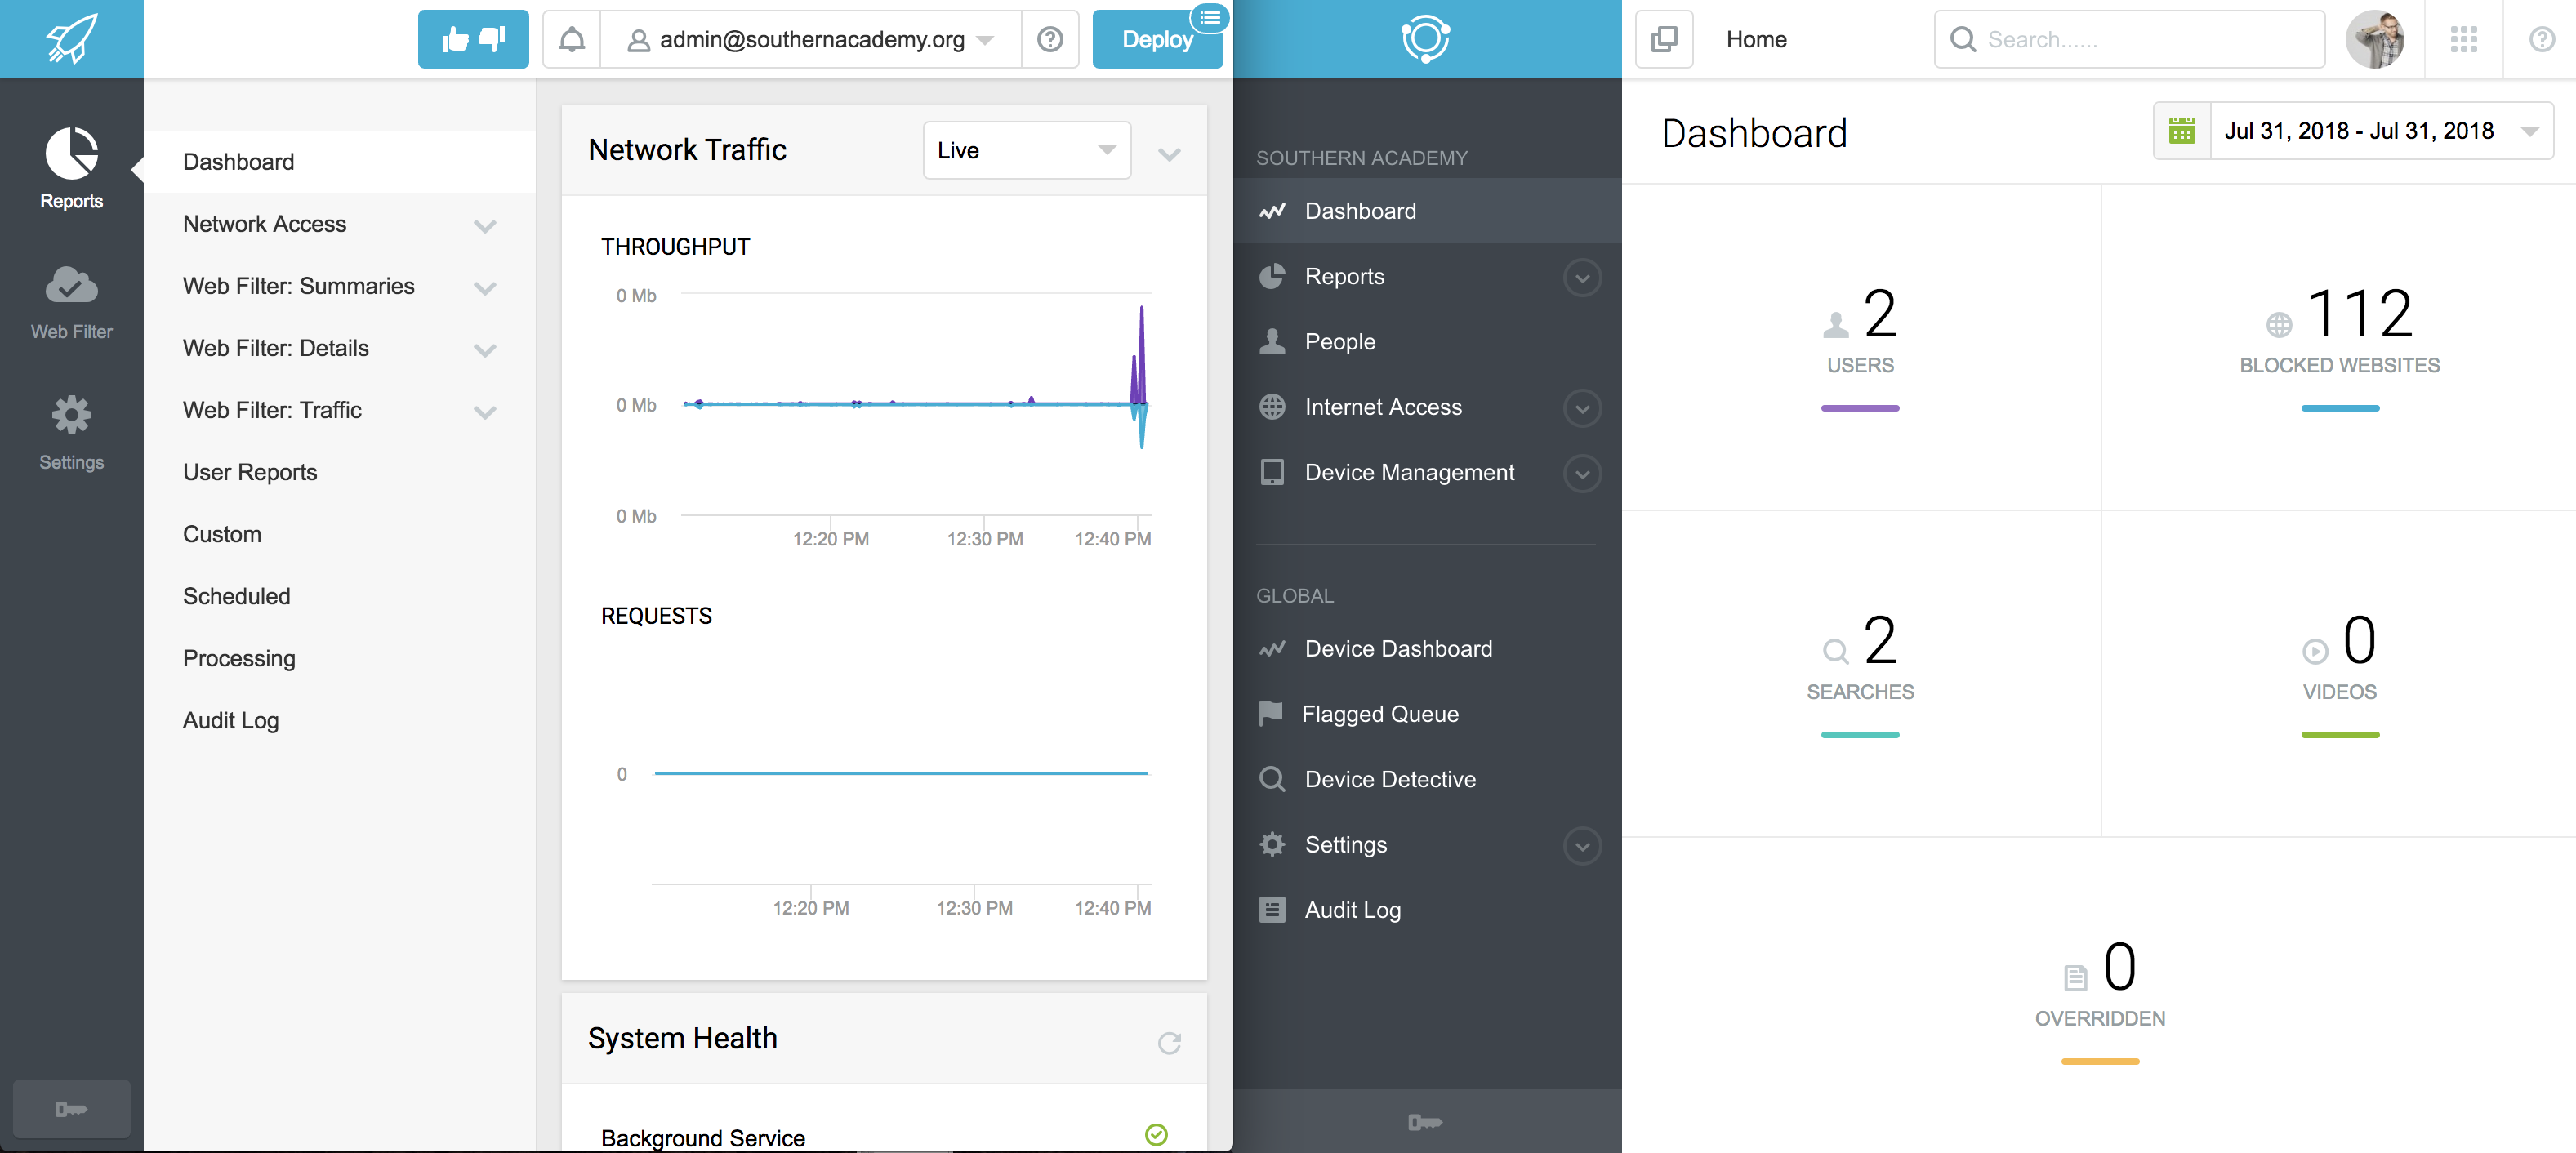Select Dashboard in reports menu
The image size is (2576, 1153).
click(339, 161)
